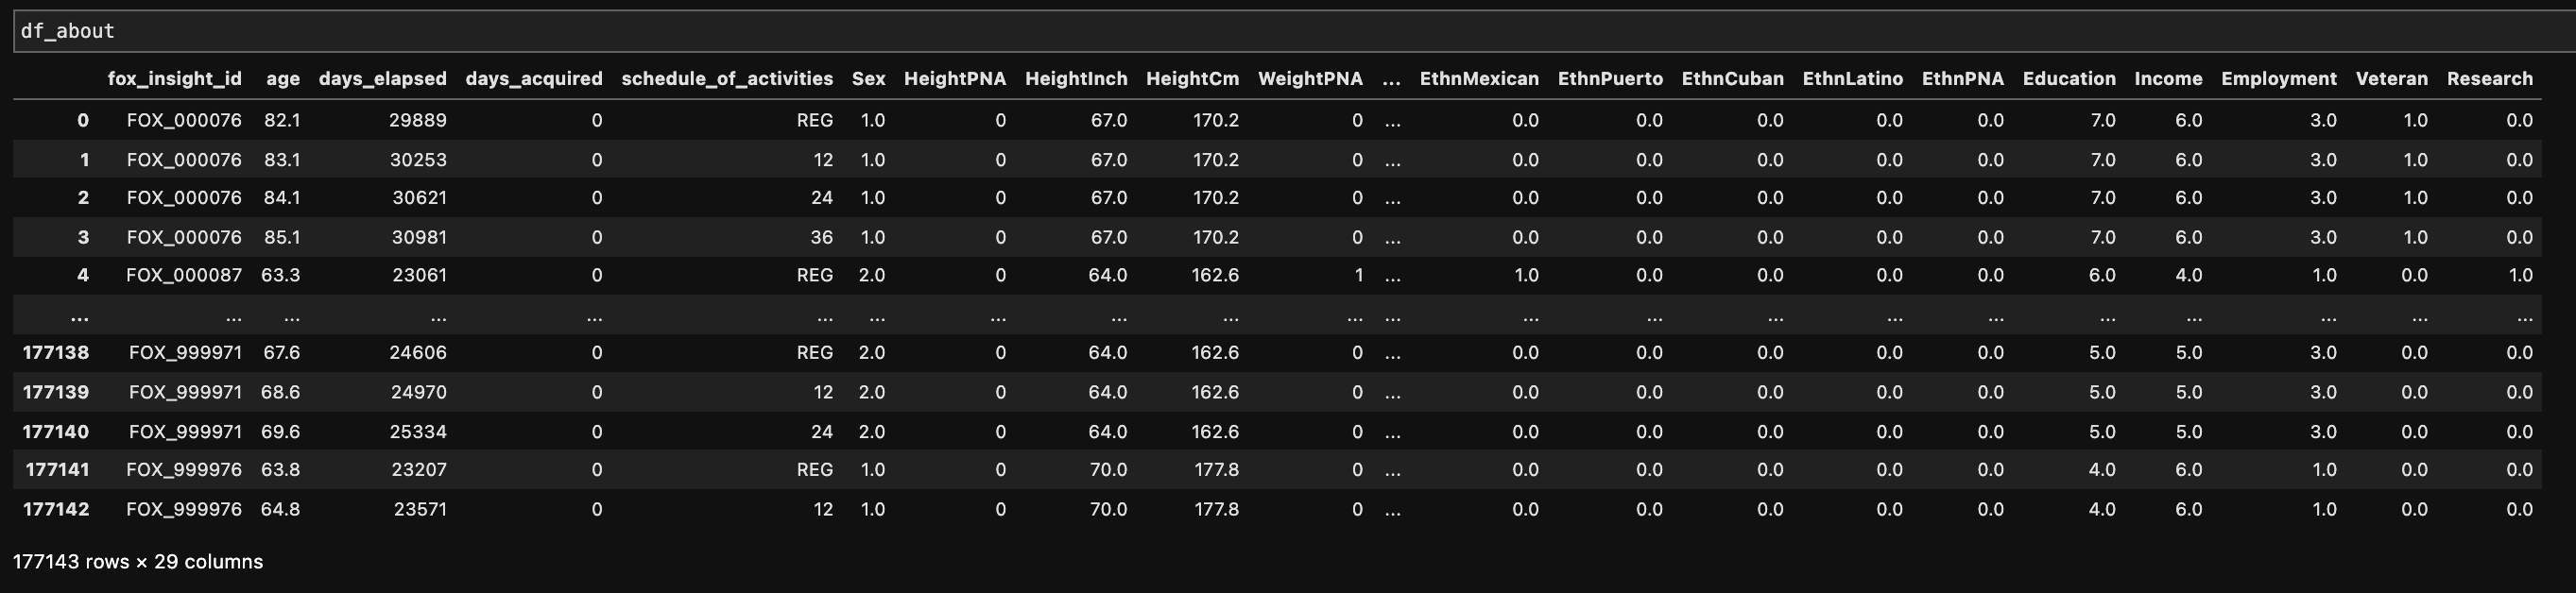The height and width of the screenshot is (593, 2576).
Task: Select the Research column header
Action: pyautogui.click(x=2489, y=79)
